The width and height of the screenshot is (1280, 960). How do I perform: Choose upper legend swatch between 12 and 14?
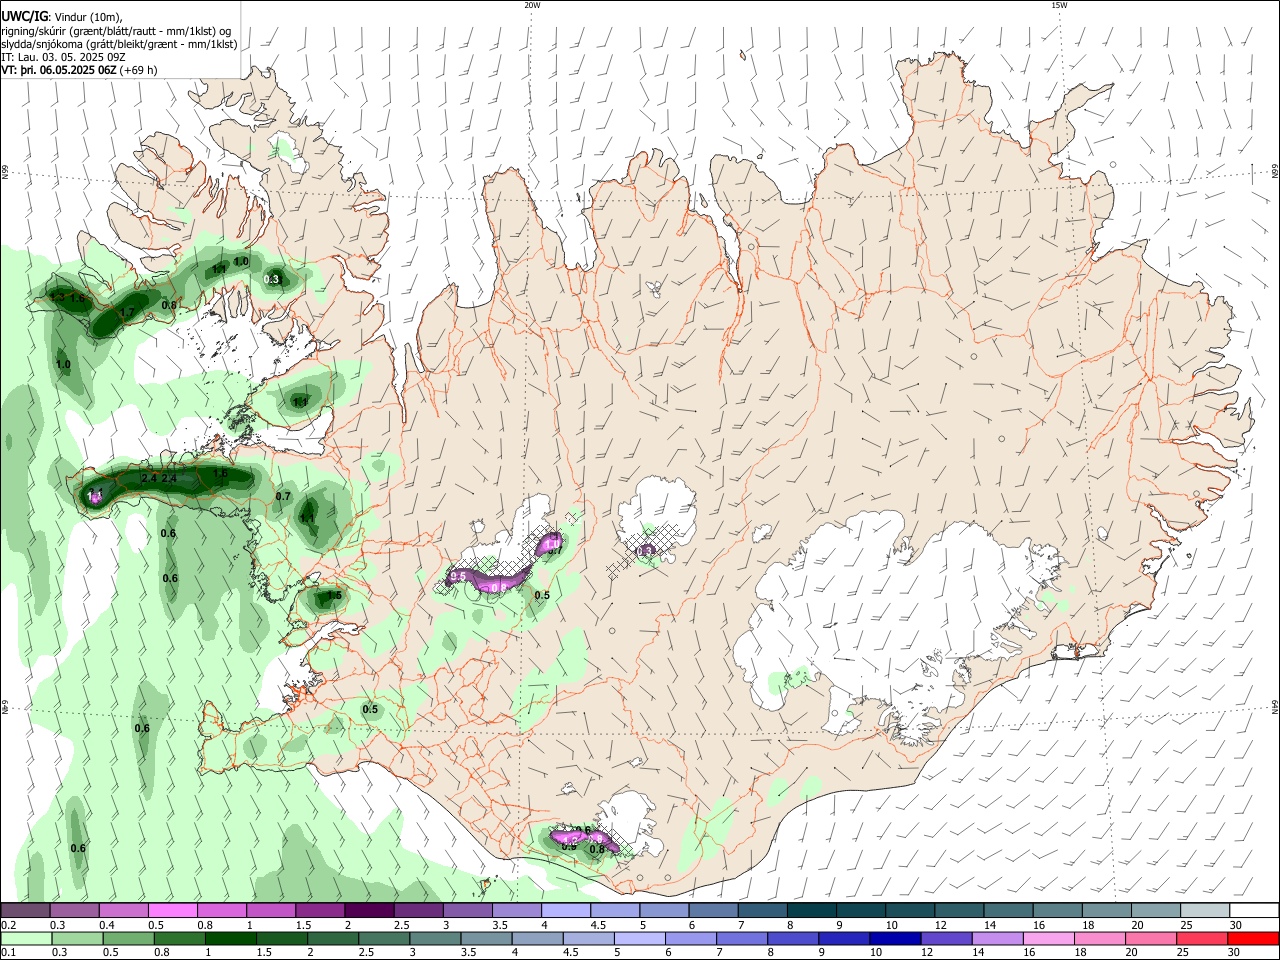click(958, 911)
